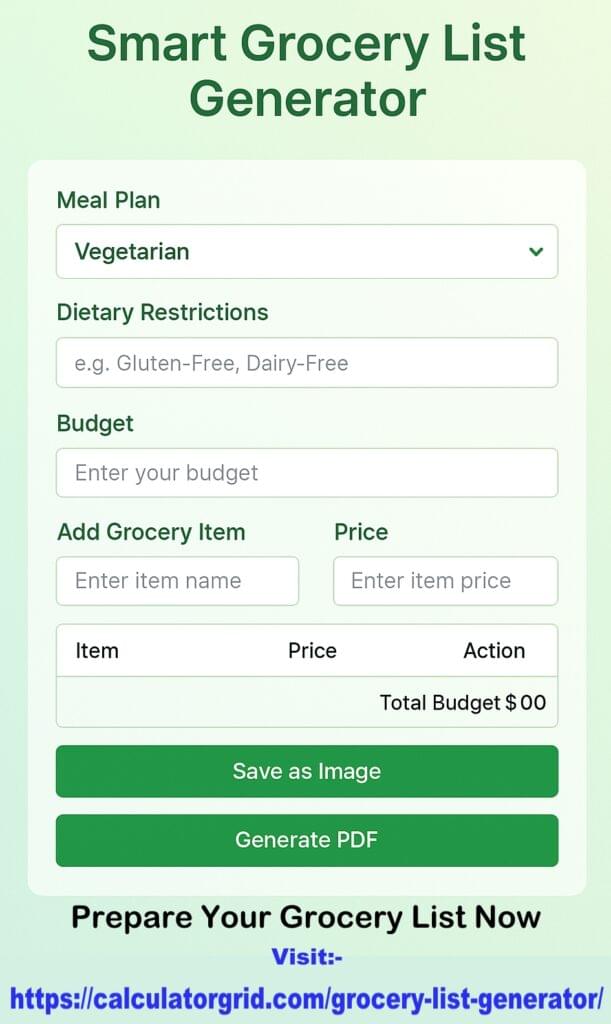Click the Dietary Restrictions label

163,312
